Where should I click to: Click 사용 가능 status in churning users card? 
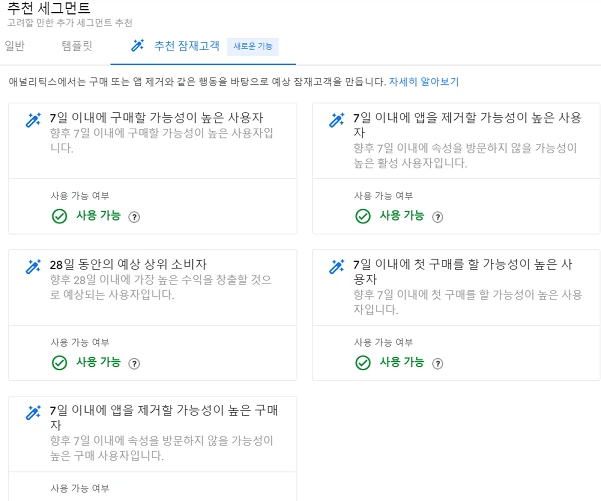(x=401, y=216)
